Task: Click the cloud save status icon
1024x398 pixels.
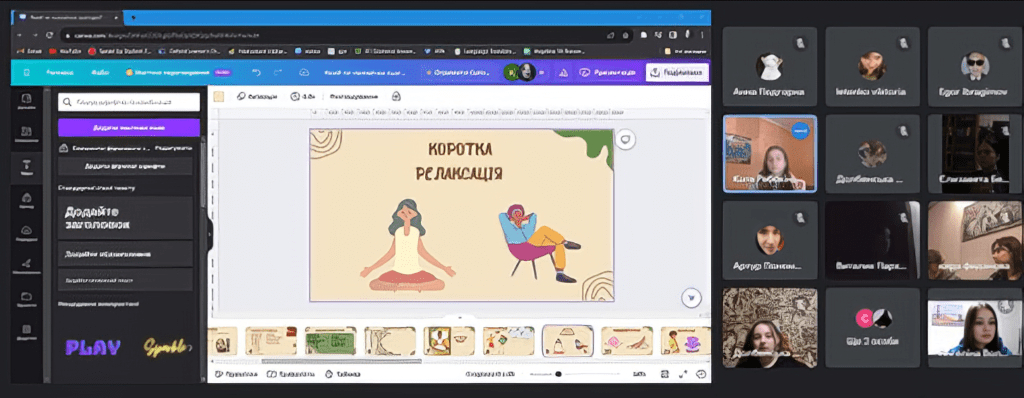Action: pos(304,73)
